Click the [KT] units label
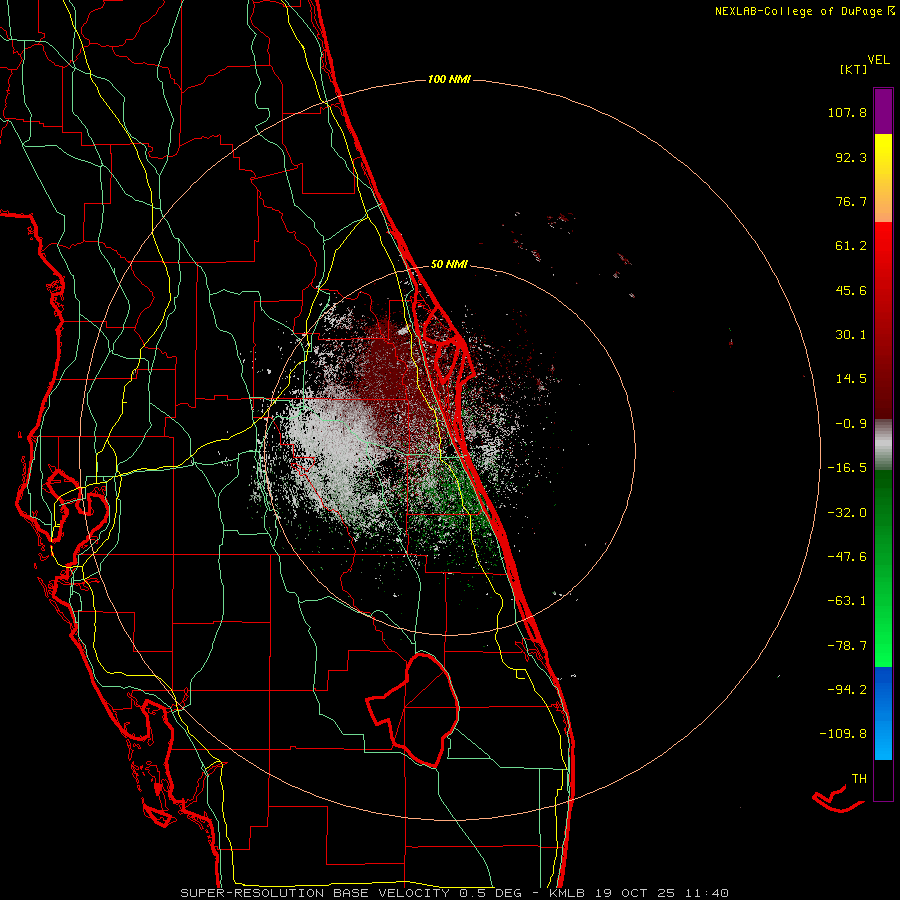This screenshot has height=900, width=900. (854, 69)
